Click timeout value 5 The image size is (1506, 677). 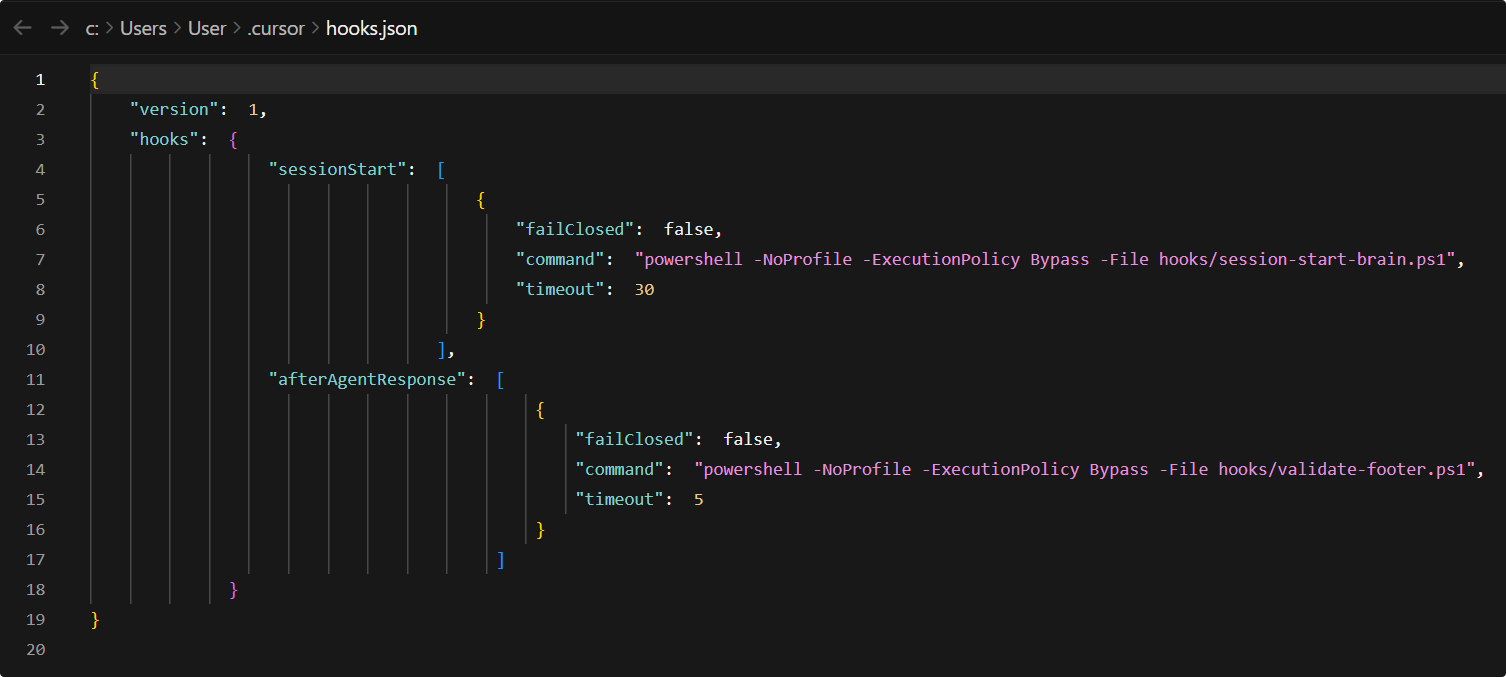pos(698,499)
